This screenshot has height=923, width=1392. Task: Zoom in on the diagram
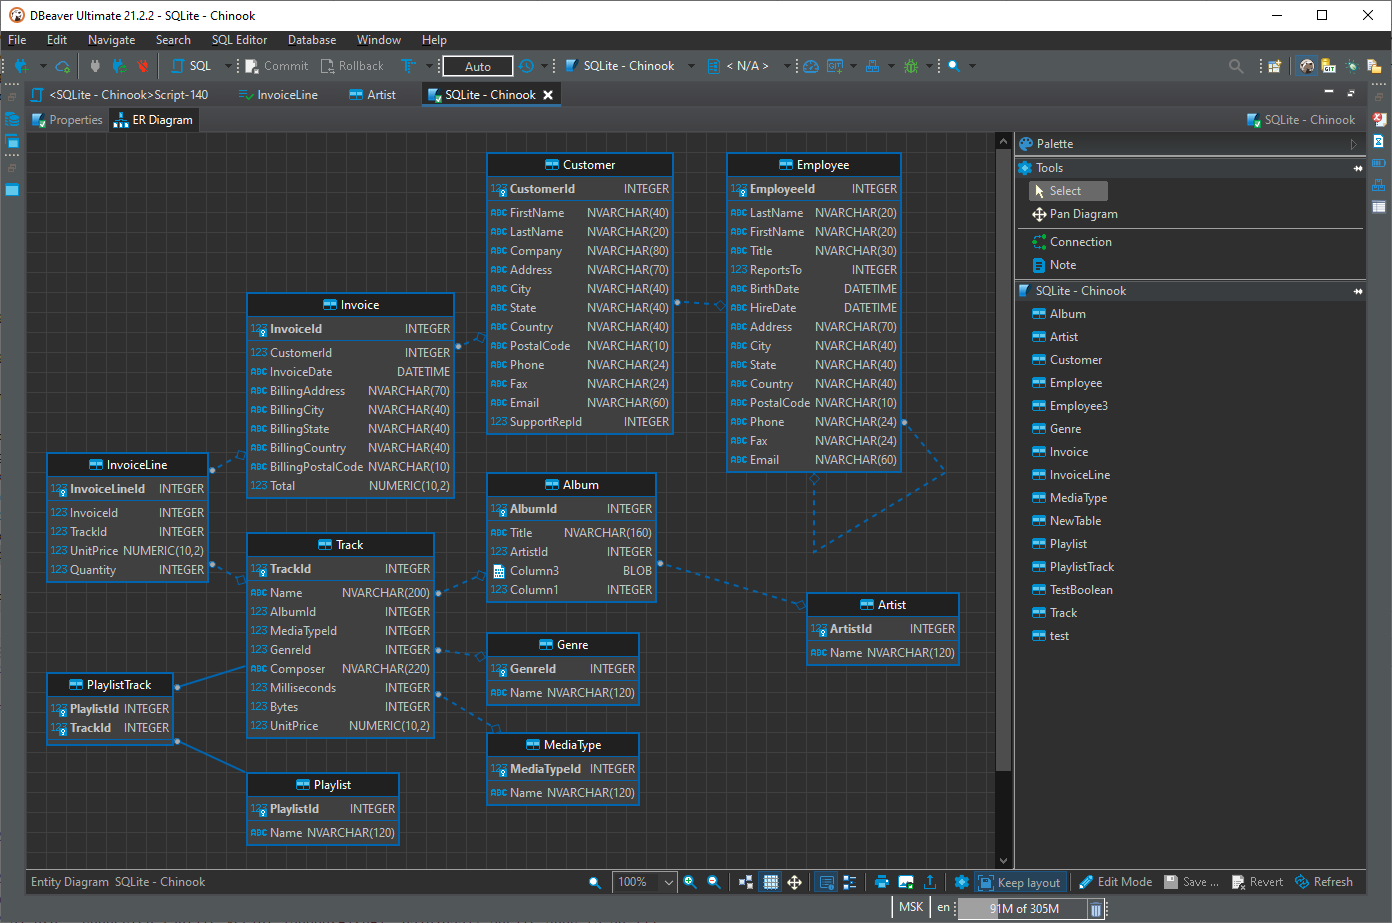691,882
